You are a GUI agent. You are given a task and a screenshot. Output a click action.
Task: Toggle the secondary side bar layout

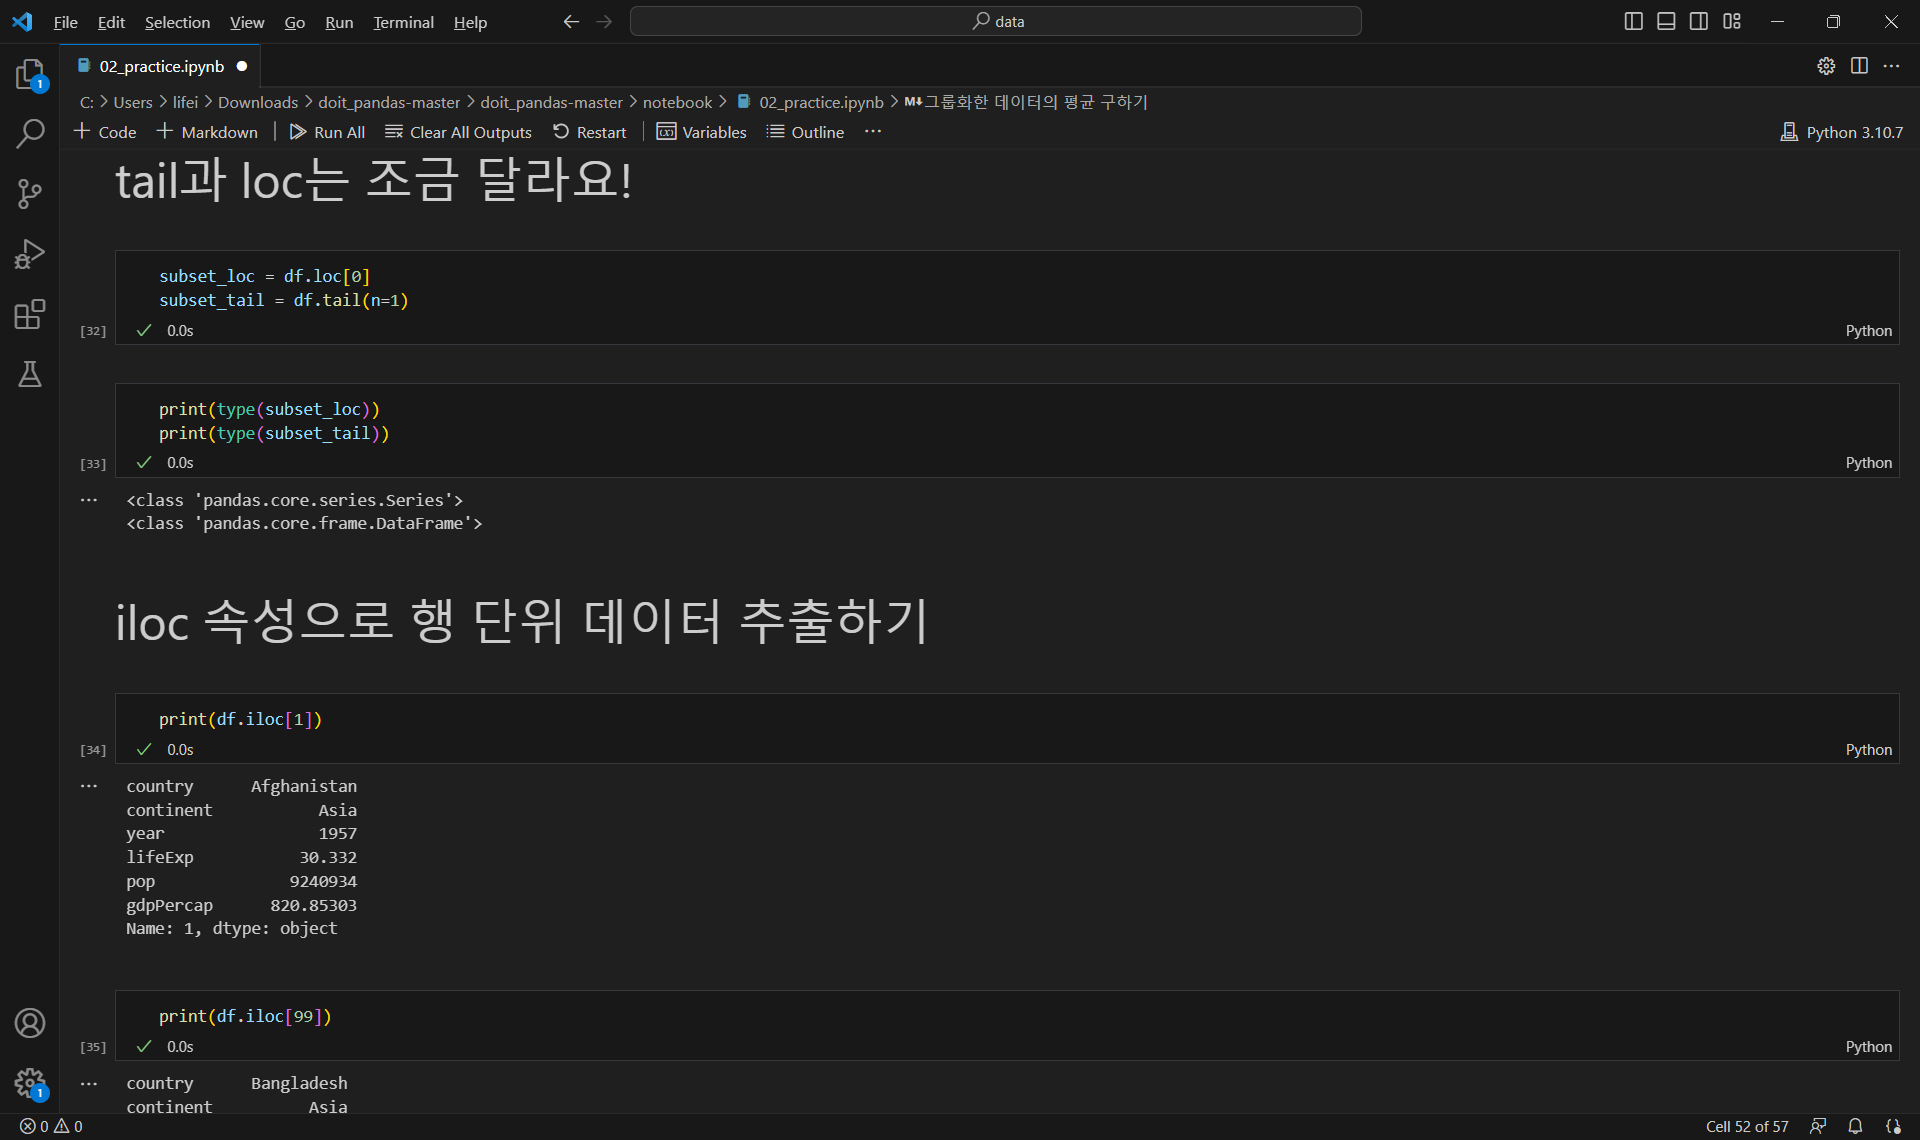click(x=1699, y=21)
